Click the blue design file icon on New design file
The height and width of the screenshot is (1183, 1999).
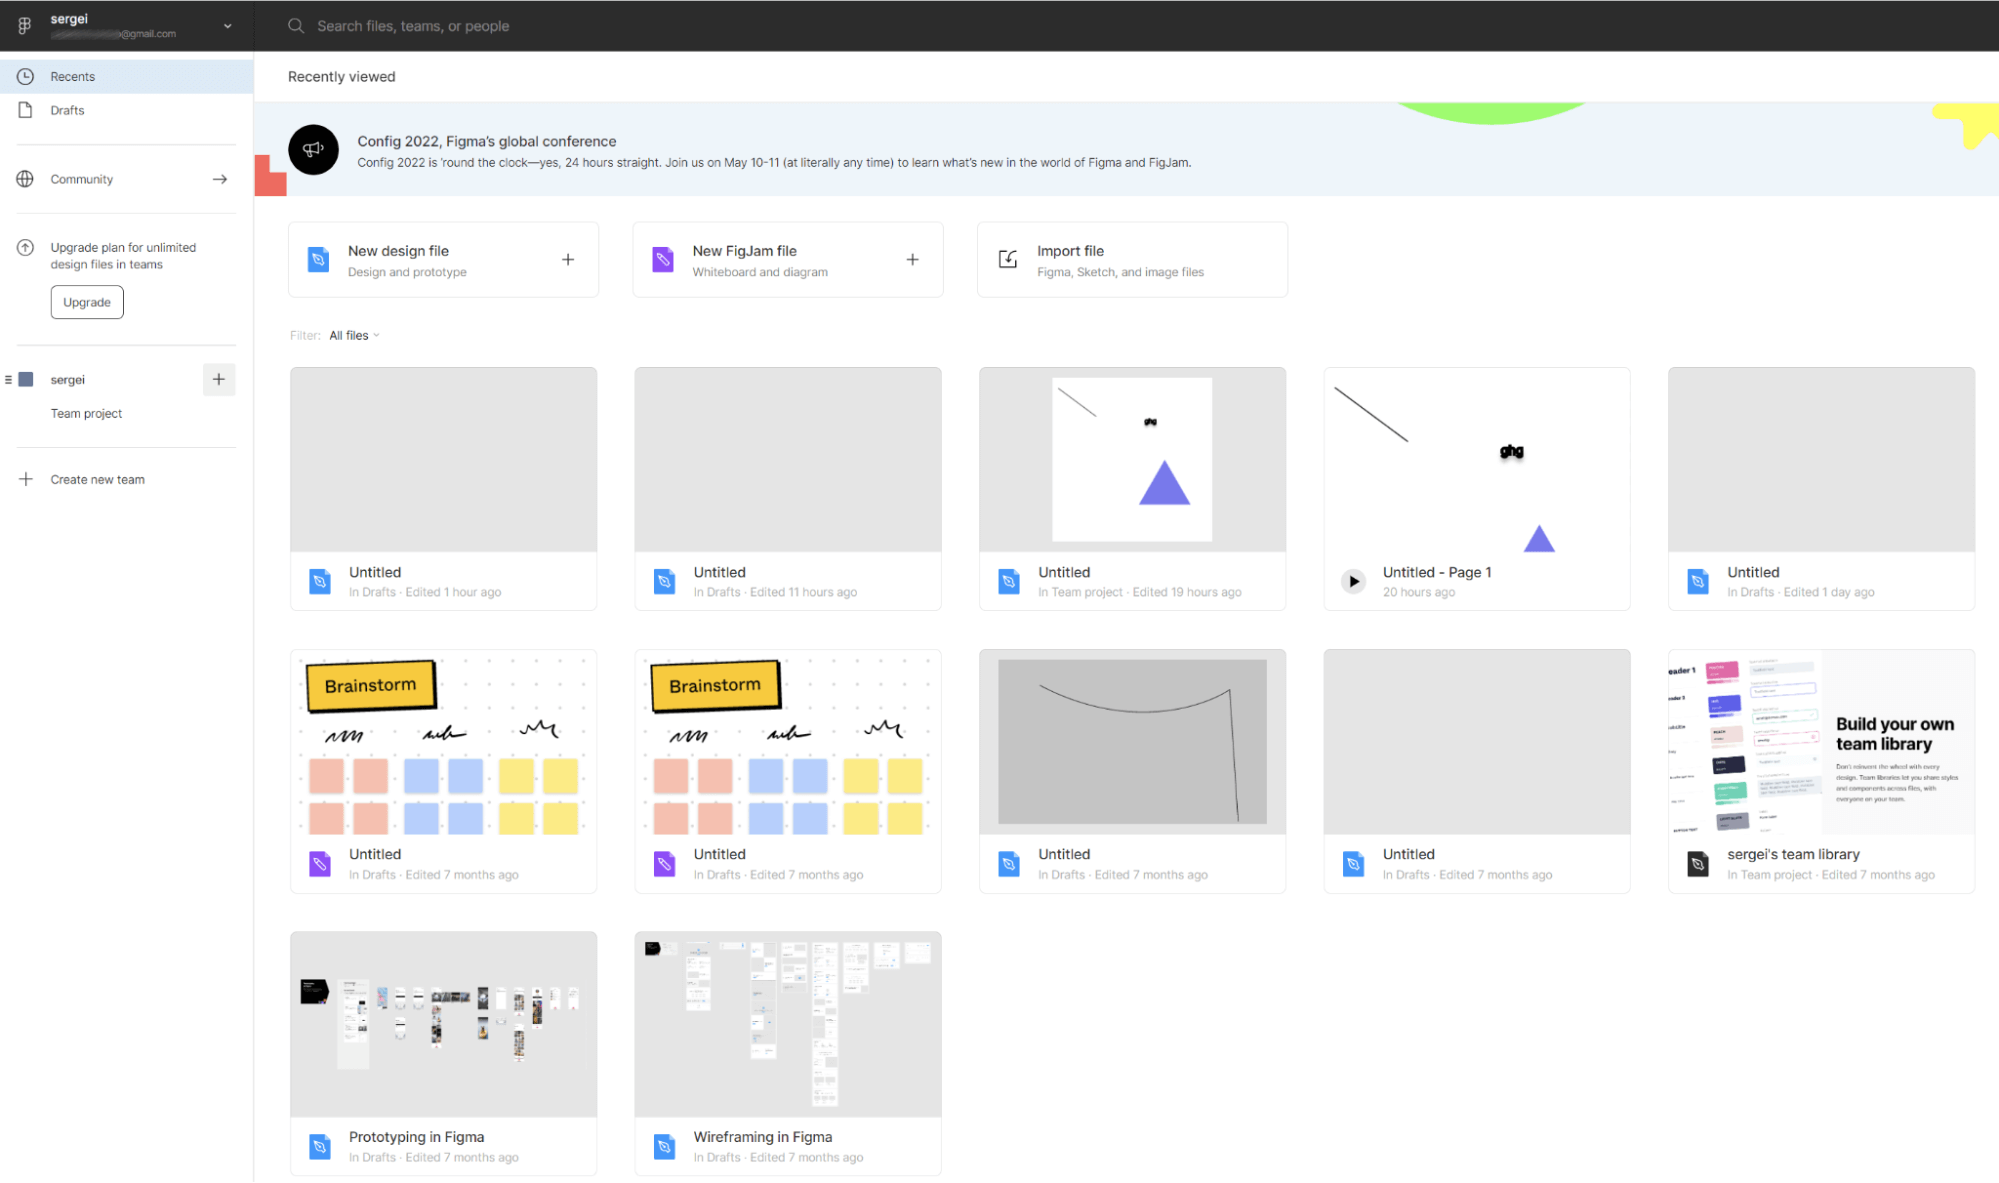tap(318, 259)
